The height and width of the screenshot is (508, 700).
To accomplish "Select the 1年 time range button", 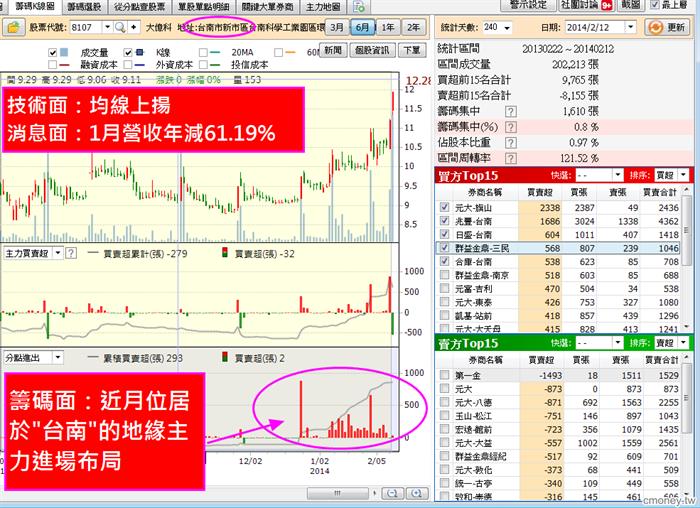I will tap(388, 27).
